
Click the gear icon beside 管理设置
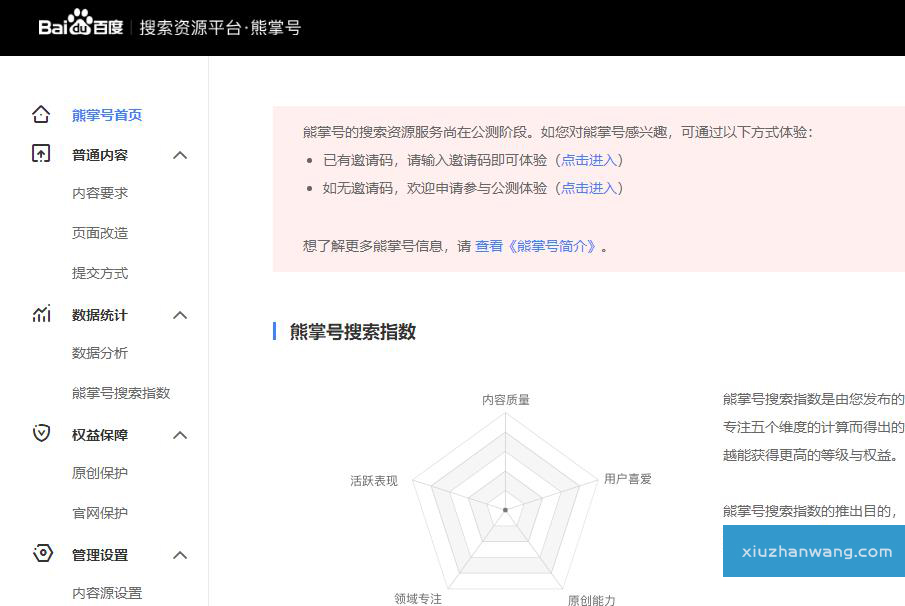point(41,555)
